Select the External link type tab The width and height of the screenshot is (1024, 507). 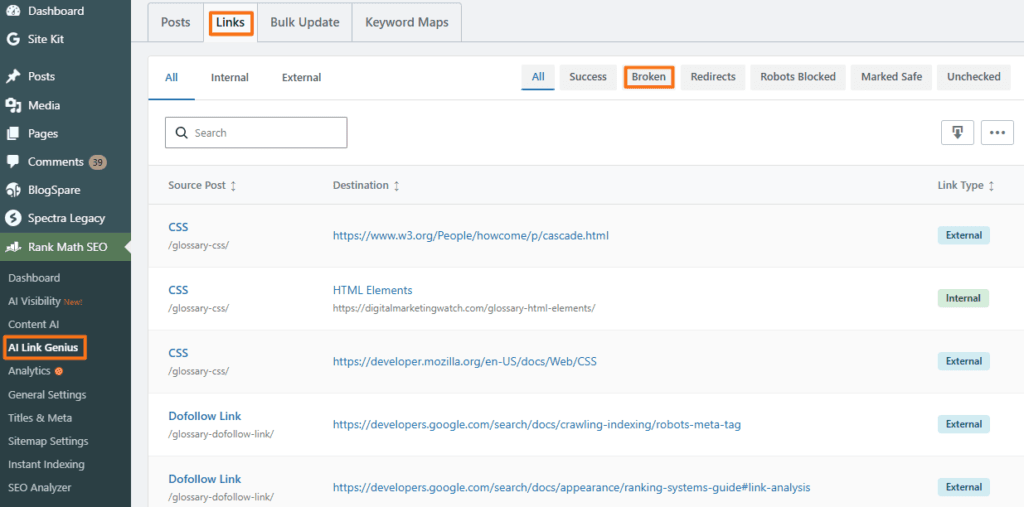point(301,77)
